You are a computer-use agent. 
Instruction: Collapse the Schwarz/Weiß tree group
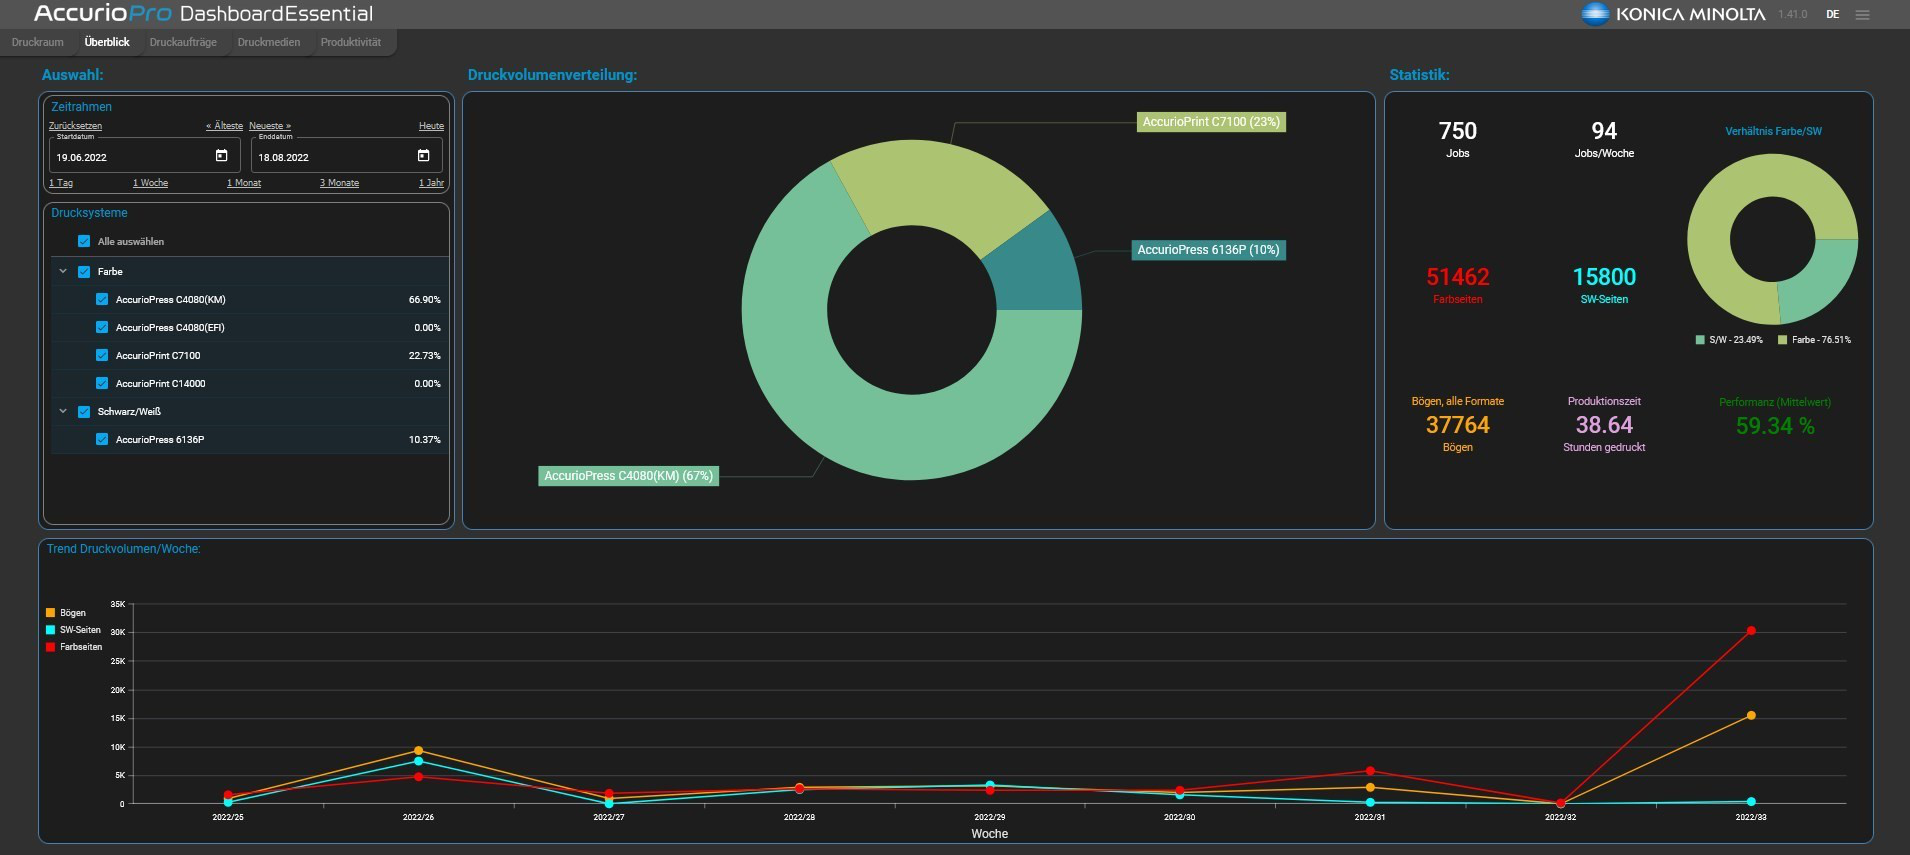point(63,411)
